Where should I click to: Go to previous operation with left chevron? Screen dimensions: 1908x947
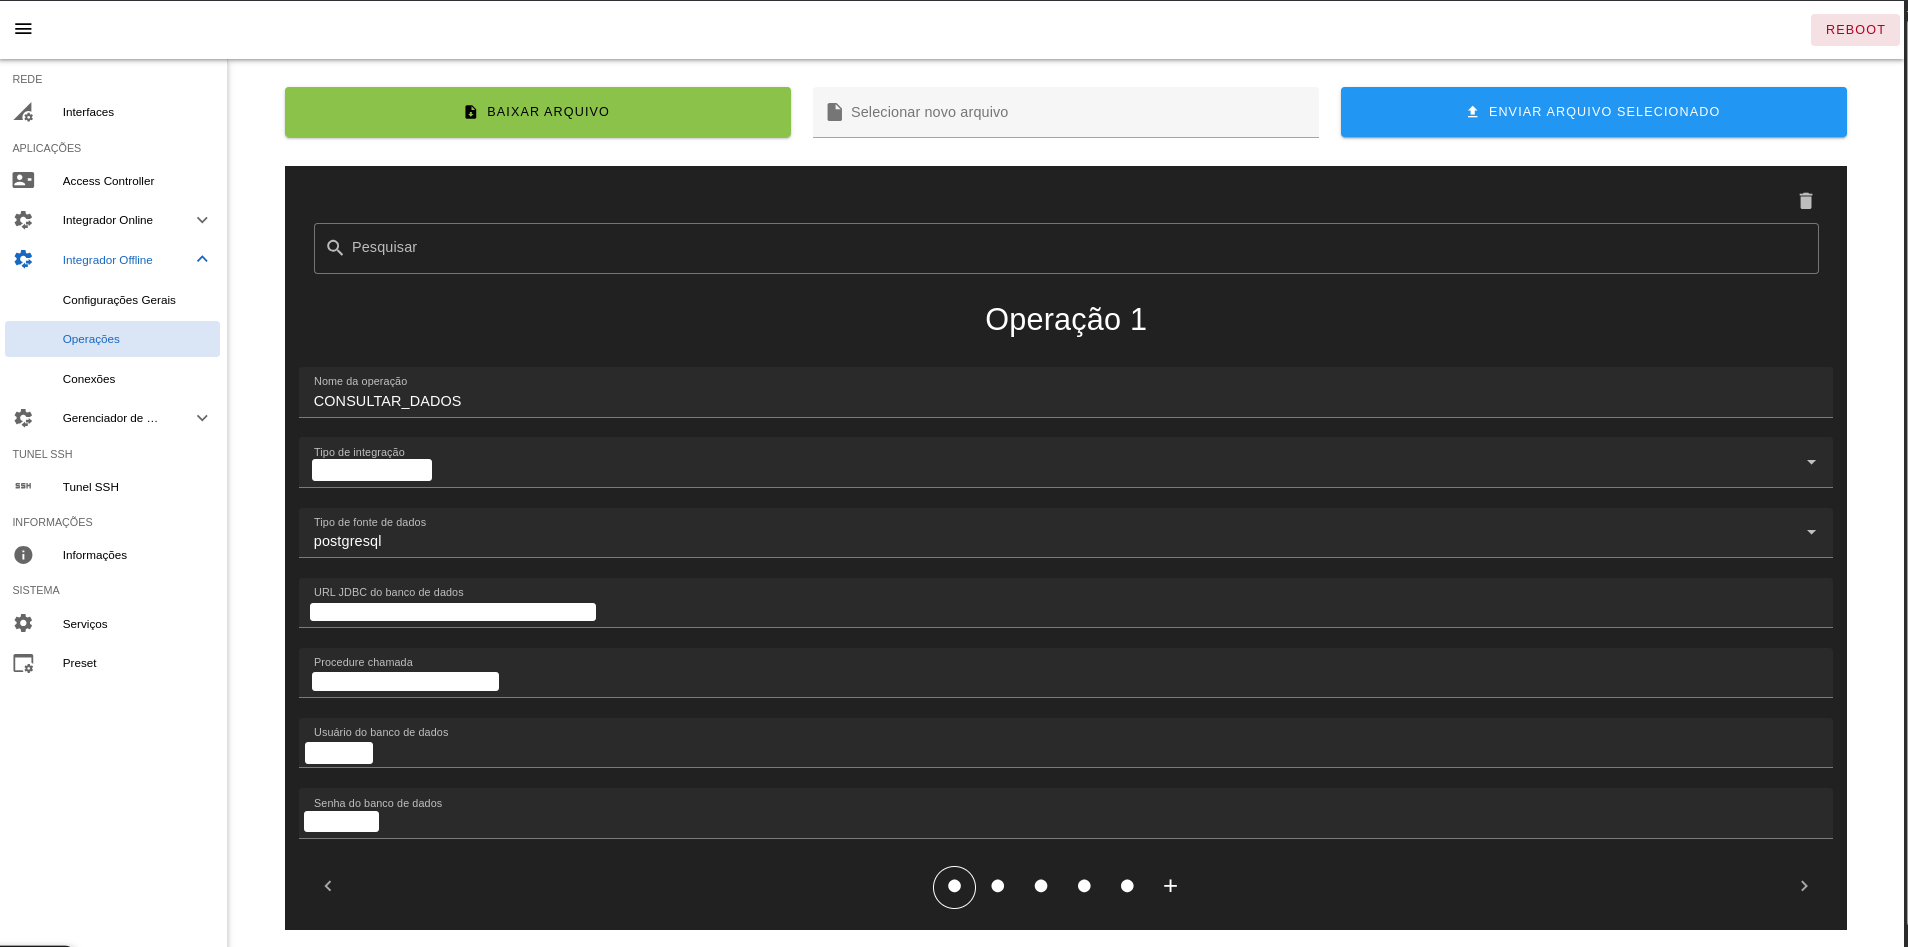coord(328,886)
